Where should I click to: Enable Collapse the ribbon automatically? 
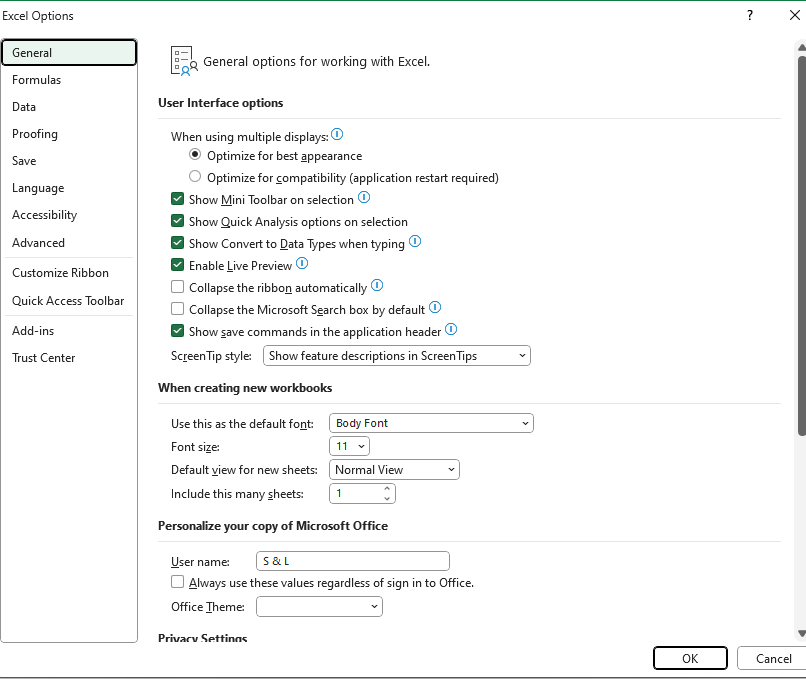(177, 286)
